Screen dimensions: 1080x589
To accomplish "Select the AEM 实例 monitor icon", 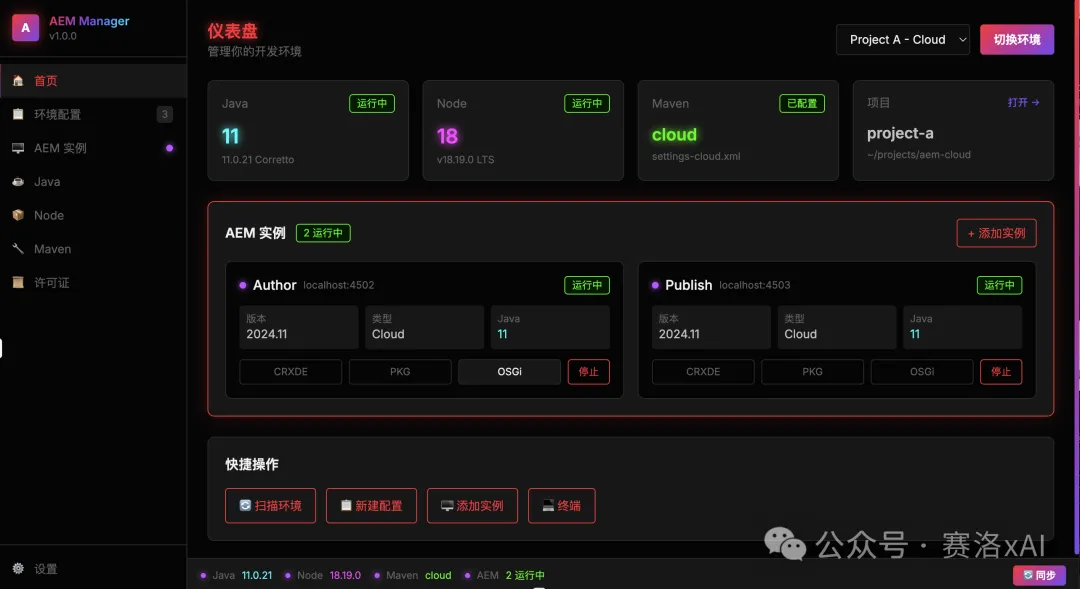I will point(18,148).
